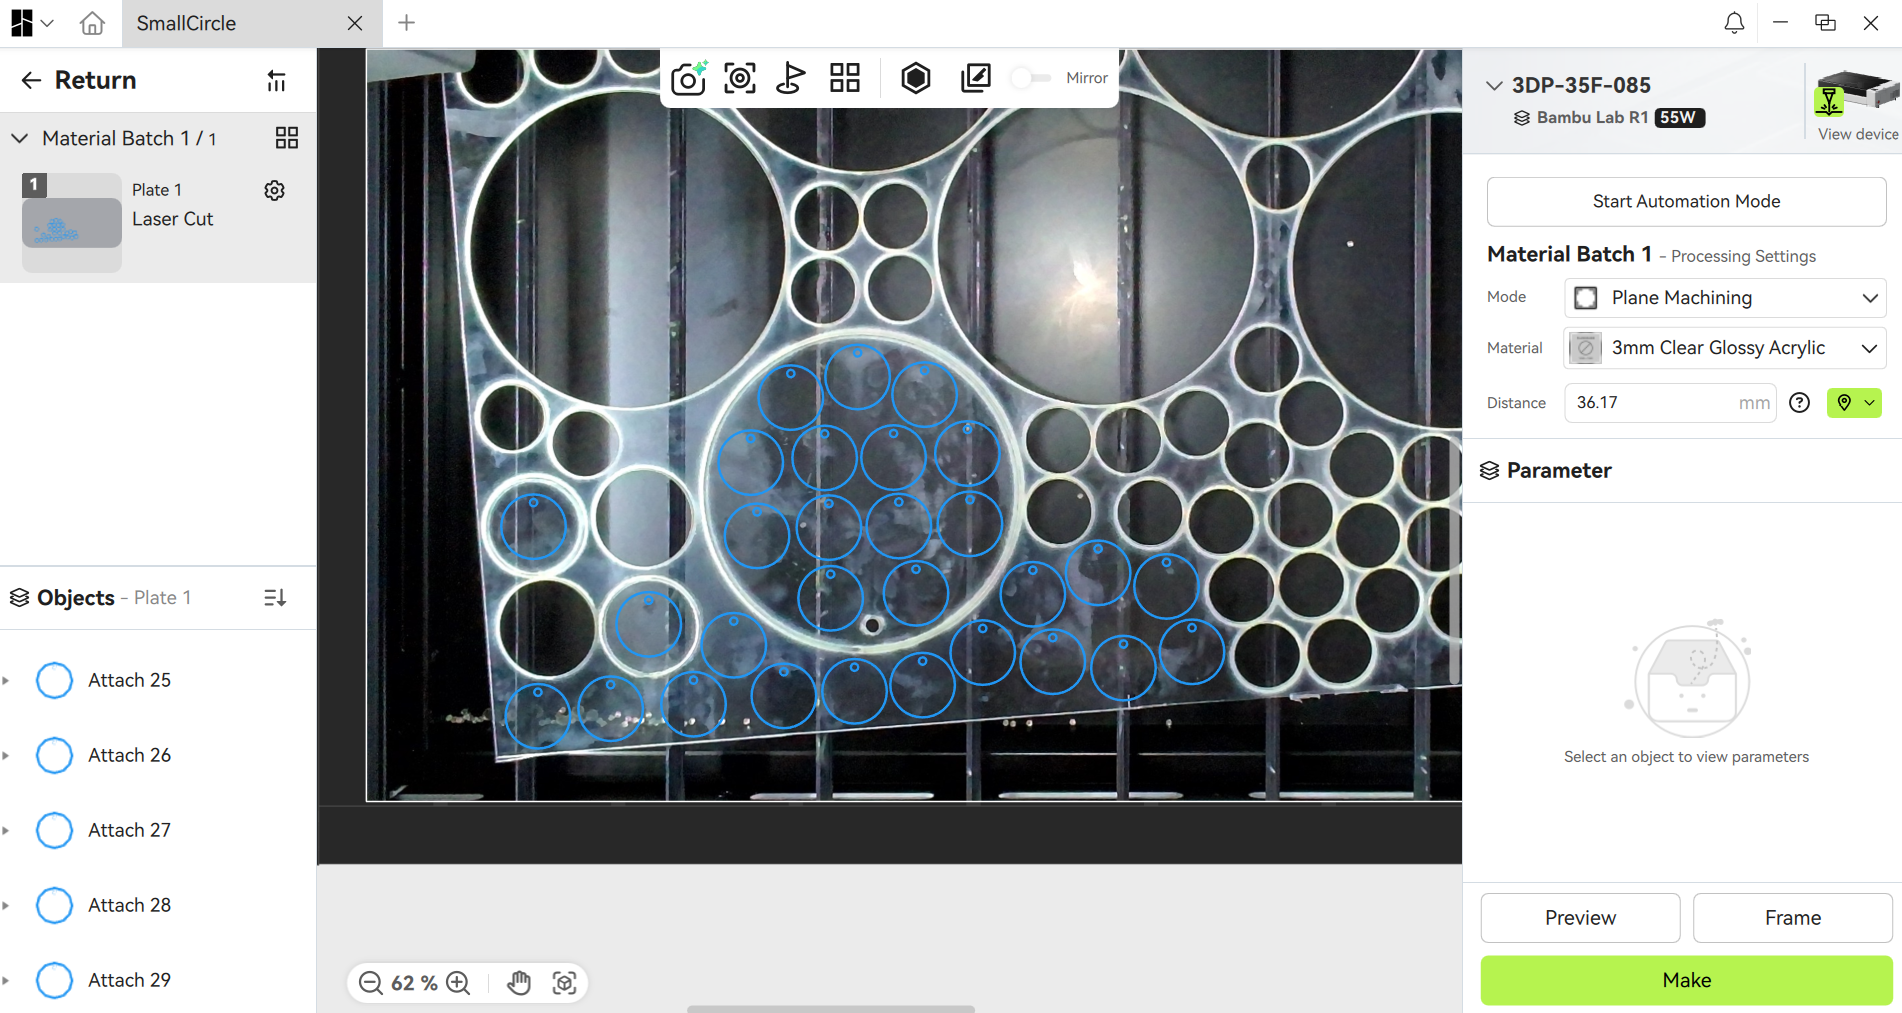Open the app logo menu

tap(32, 23)
